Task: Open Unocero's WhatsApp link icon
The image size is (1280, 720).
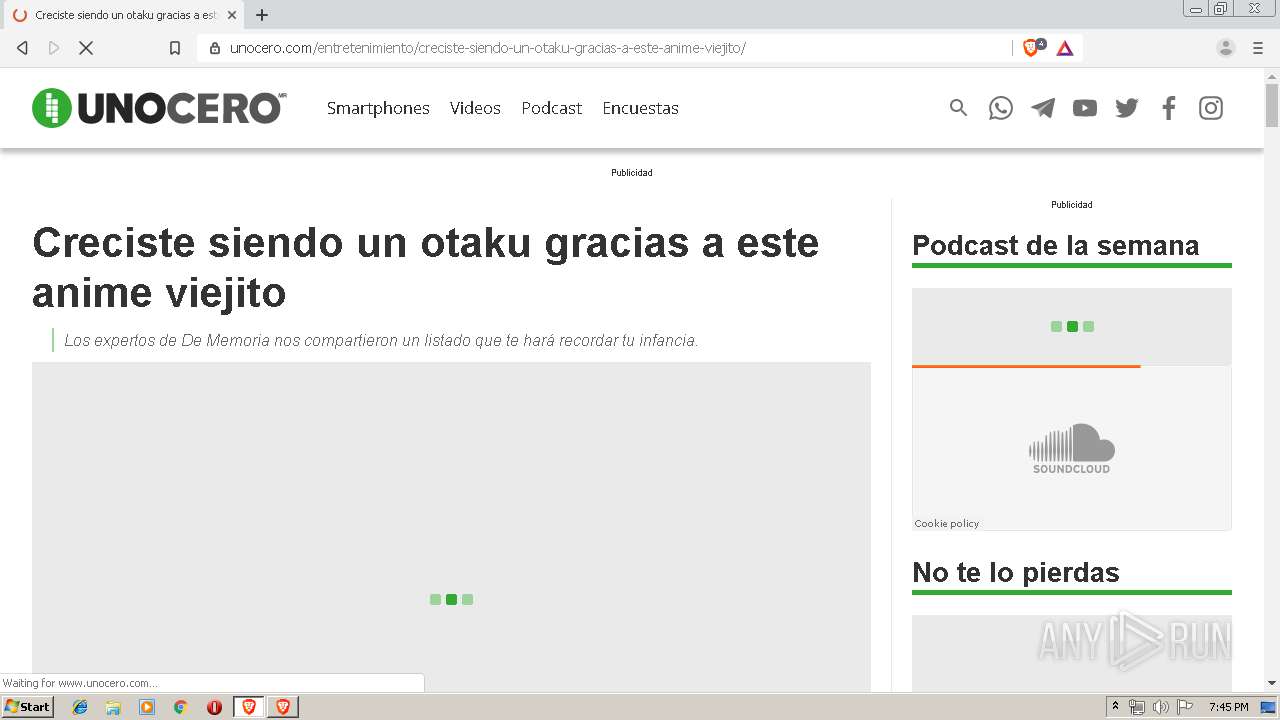Action: click(x=1001, y=108)
